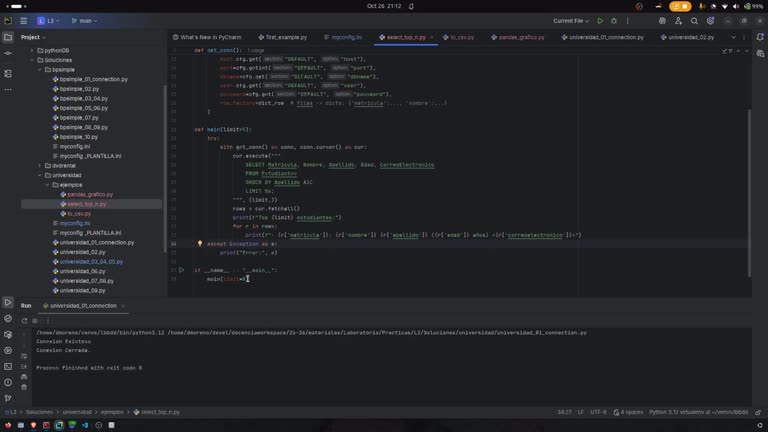Open Notifications bell in right sidebar
The width and height of the screenshot is (768, 432).
(x=760, y=37)
